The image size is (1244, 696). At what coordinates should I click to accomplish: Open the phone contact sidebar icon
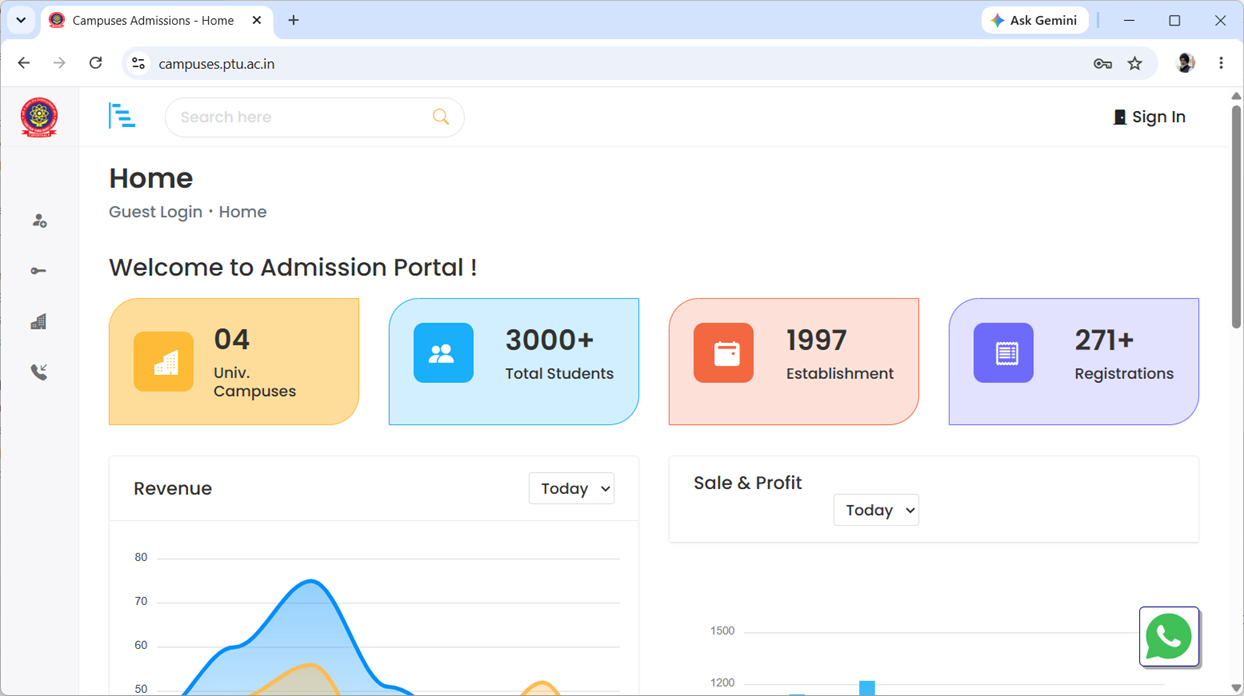point(39,372)
